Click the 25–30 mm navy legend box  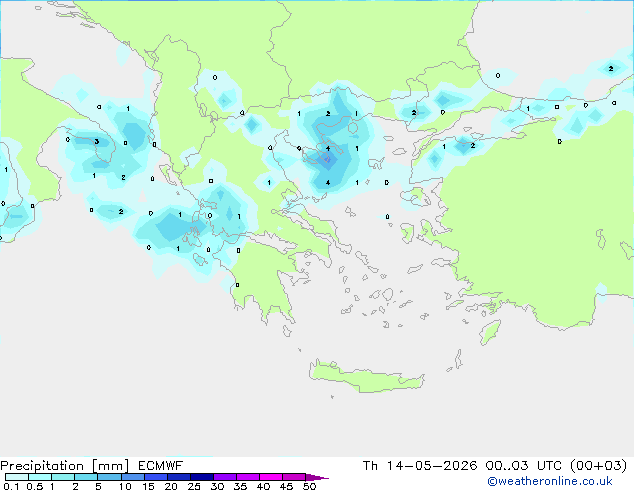point(202,477)
